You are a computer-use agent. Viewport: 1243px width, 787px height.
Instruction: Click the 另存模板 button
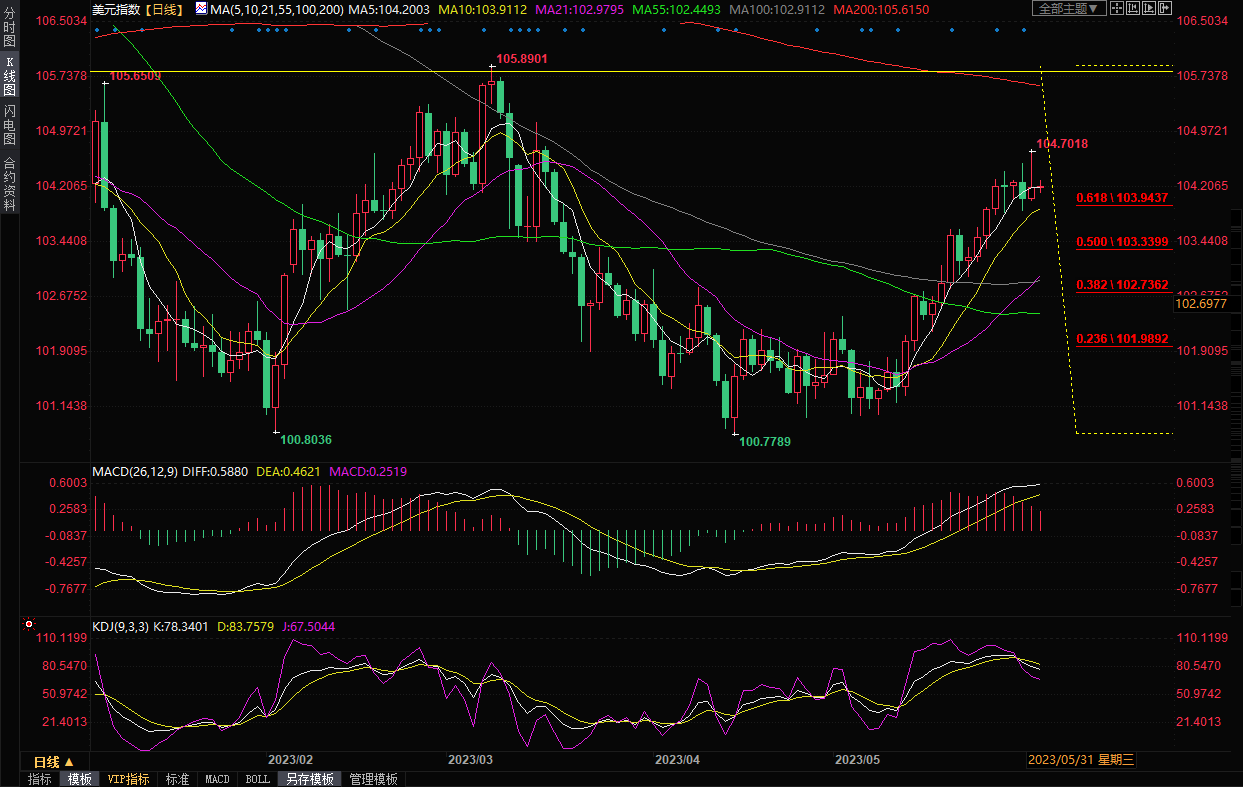pos(309,779)
